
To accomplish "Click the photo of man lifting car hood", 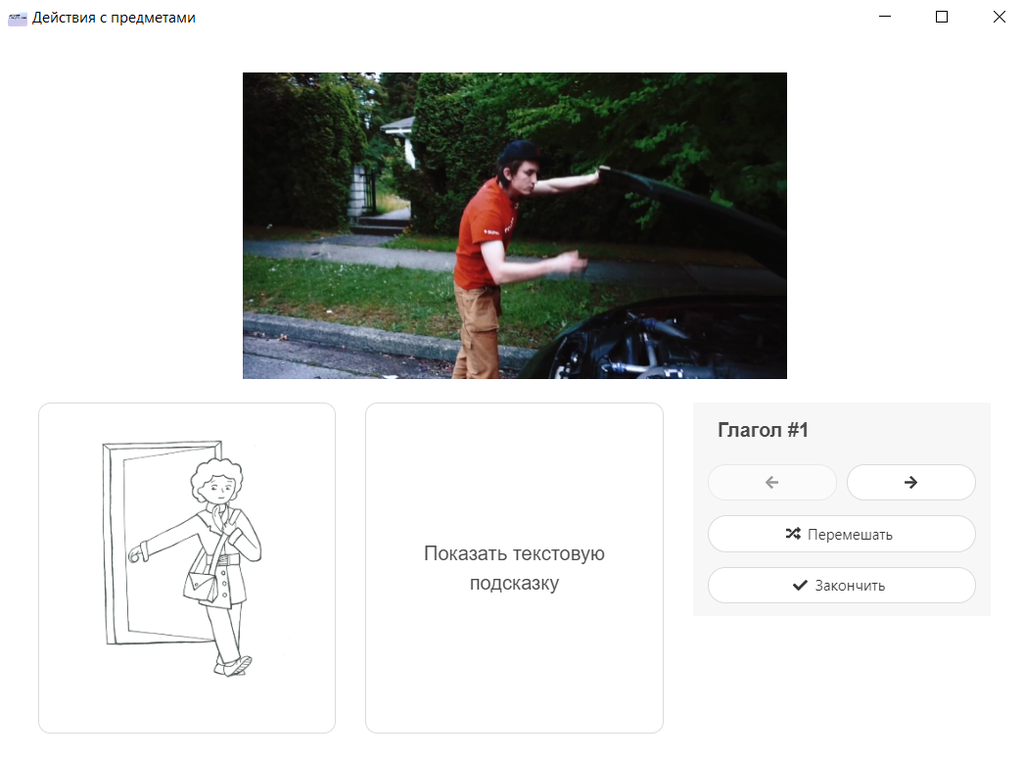I will (514, 225).
